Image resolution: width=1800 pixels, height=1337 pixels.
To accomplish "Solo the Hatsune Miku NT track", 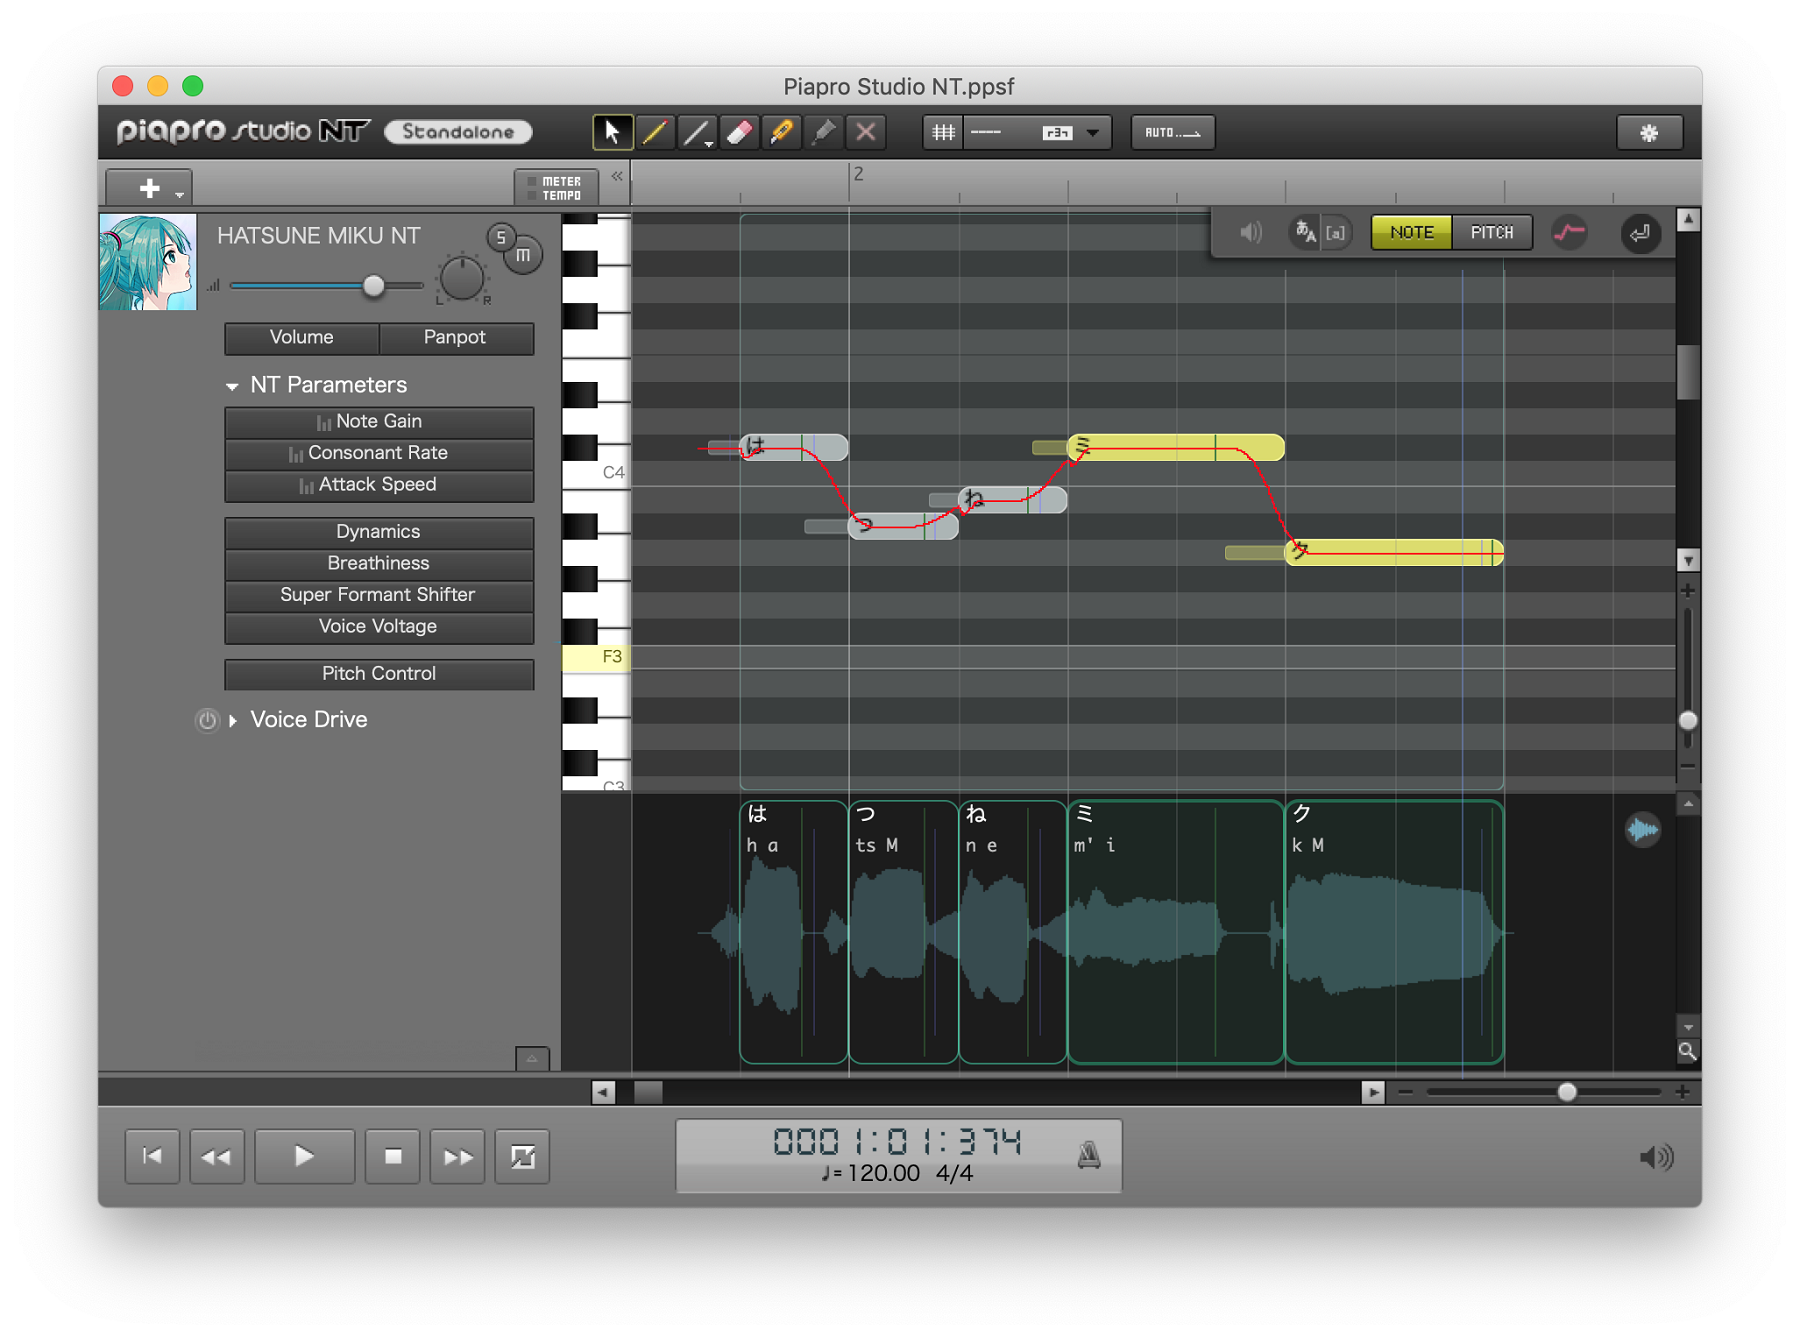I will point(501,237).
